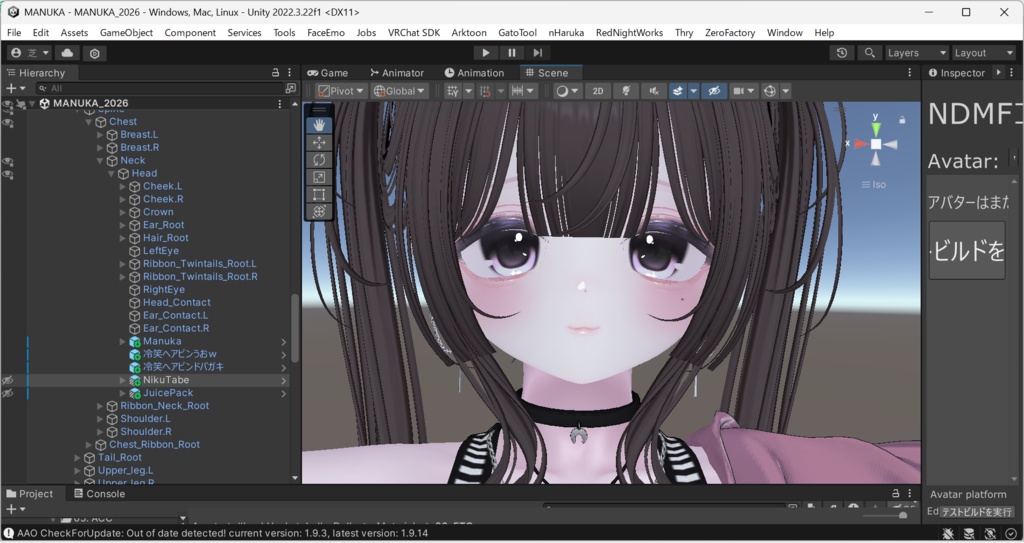
Task: Select the Scale tool in Scene overlay
Action: tap(319, 177)
